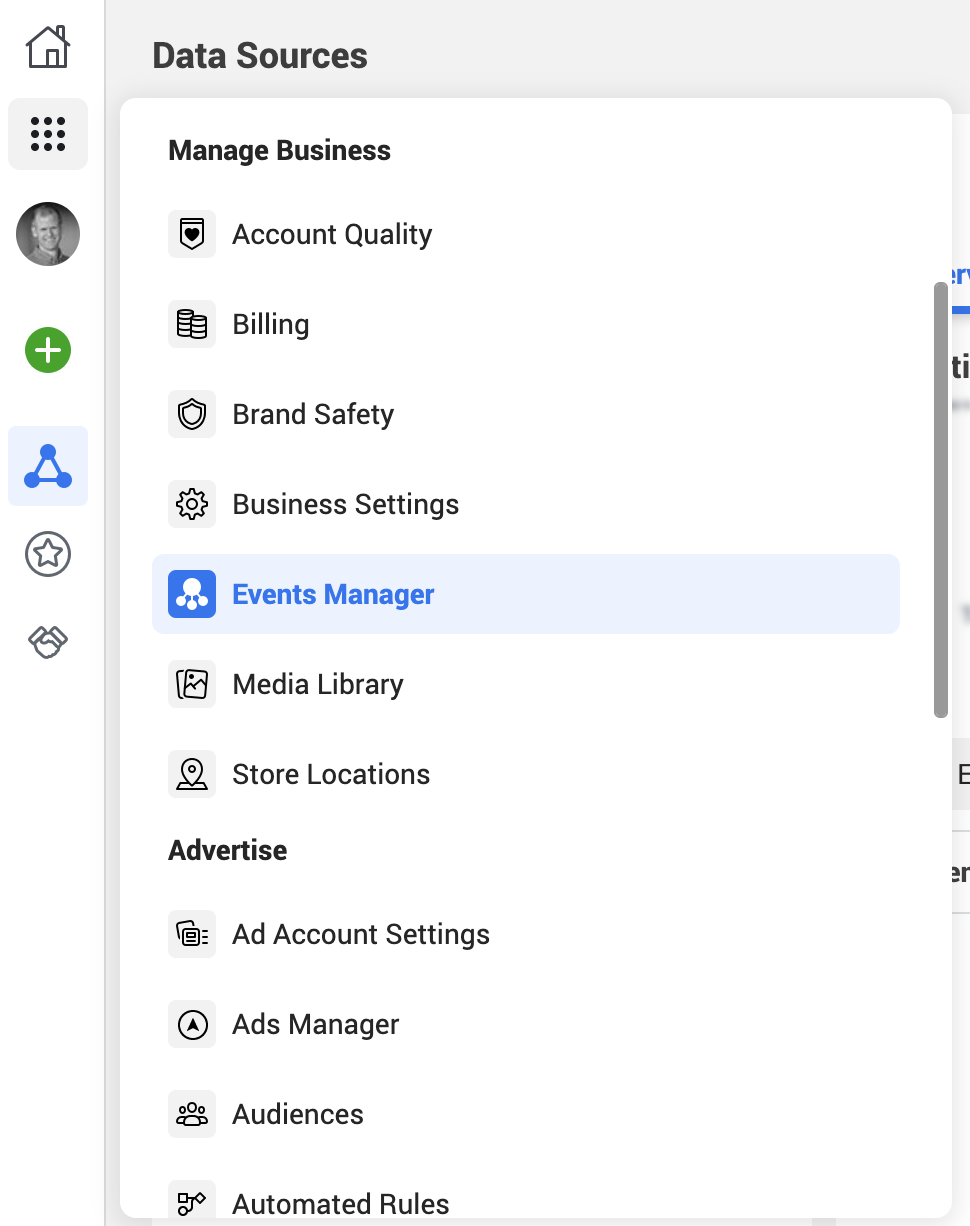
Task: Click the Events Manager blue icon
Action: pyautogui.click(x=192, y=594)
